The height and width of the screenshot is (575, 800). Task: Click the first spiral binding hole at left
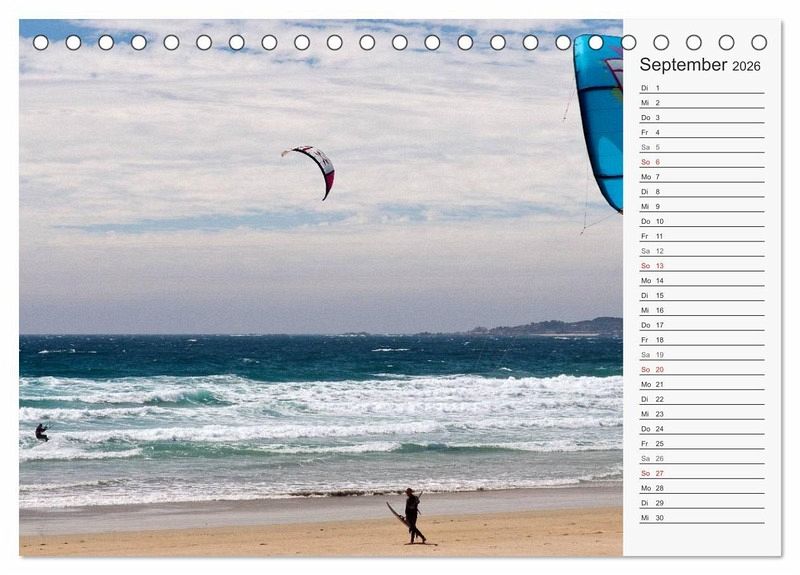click(41, 42)
